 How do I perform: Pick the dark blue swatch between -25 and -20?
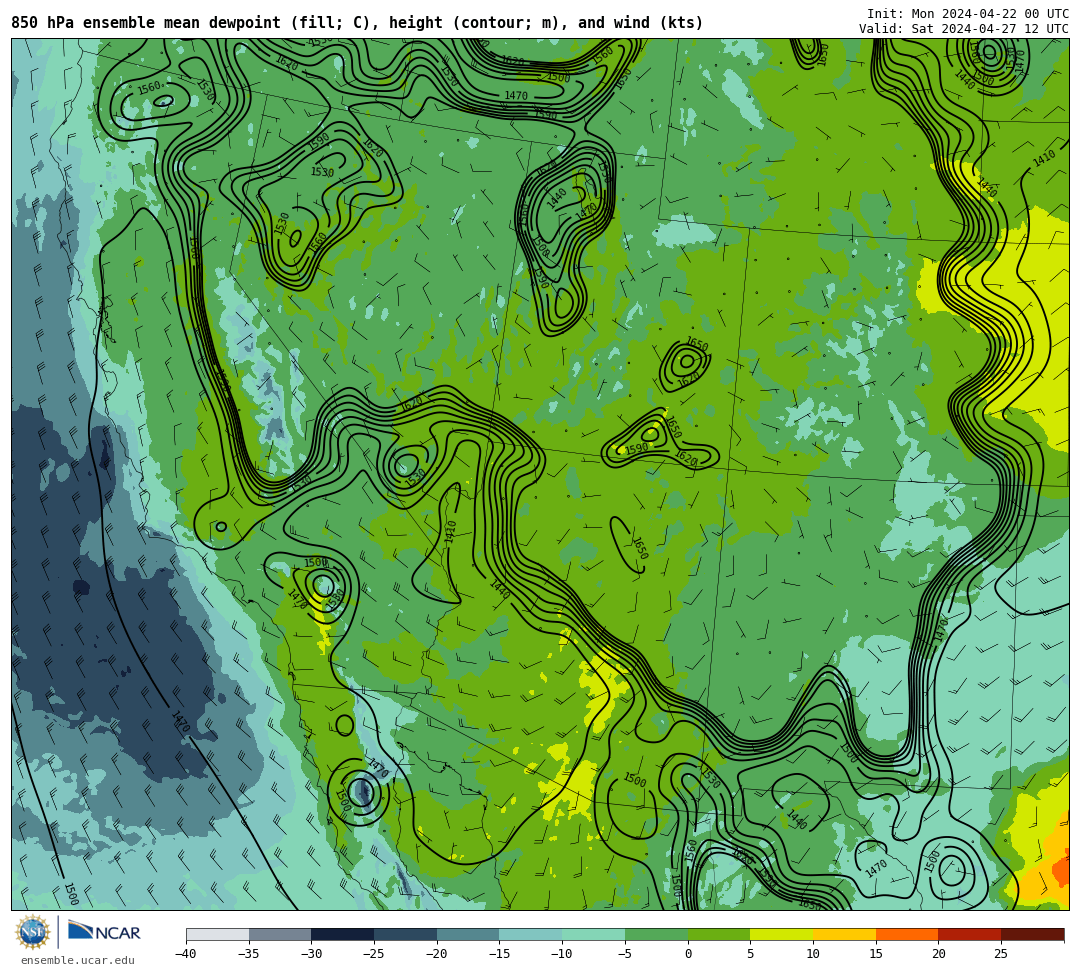pyautogui.click(x=406, y=934)
